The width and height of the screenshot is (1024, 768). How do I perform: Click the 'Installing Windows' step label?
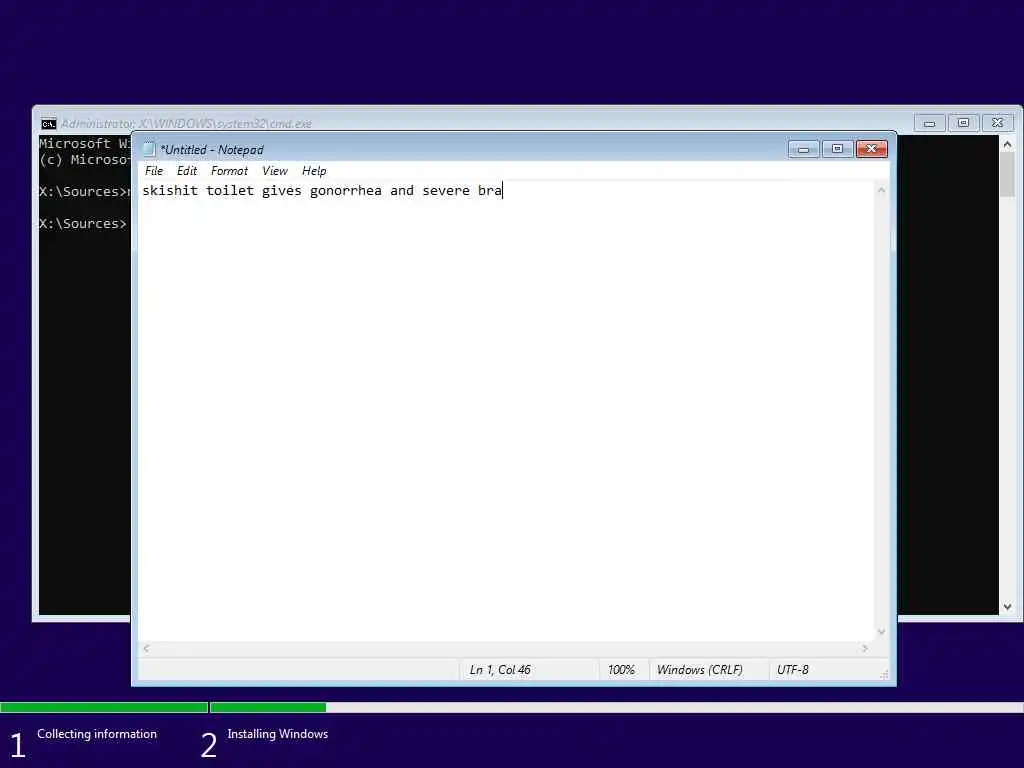278,734
